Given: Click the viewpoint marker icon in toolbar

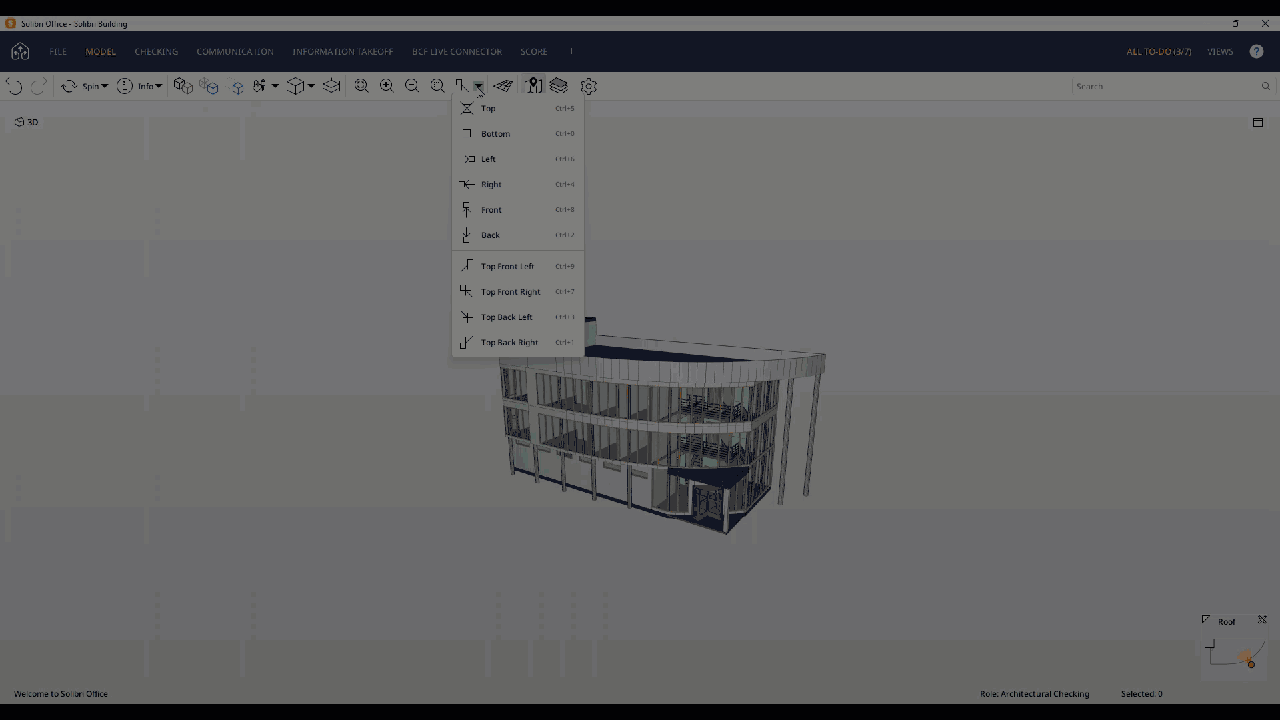Looking at the screenshot, I should 534,86.
